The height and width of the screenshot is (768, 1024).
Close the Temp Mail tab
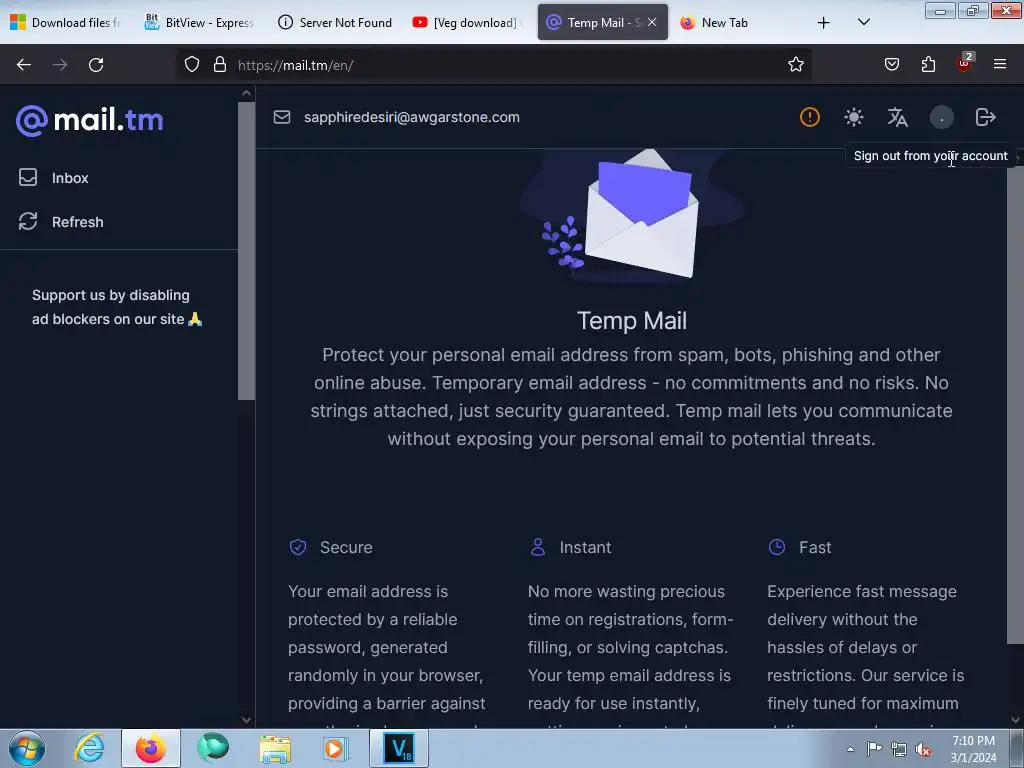(x=652, y=22)
